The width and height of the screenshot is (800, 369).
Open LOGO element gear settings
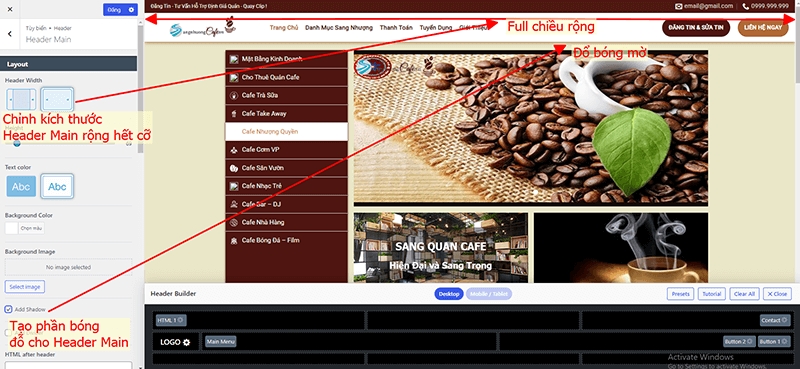pos(187,342)
